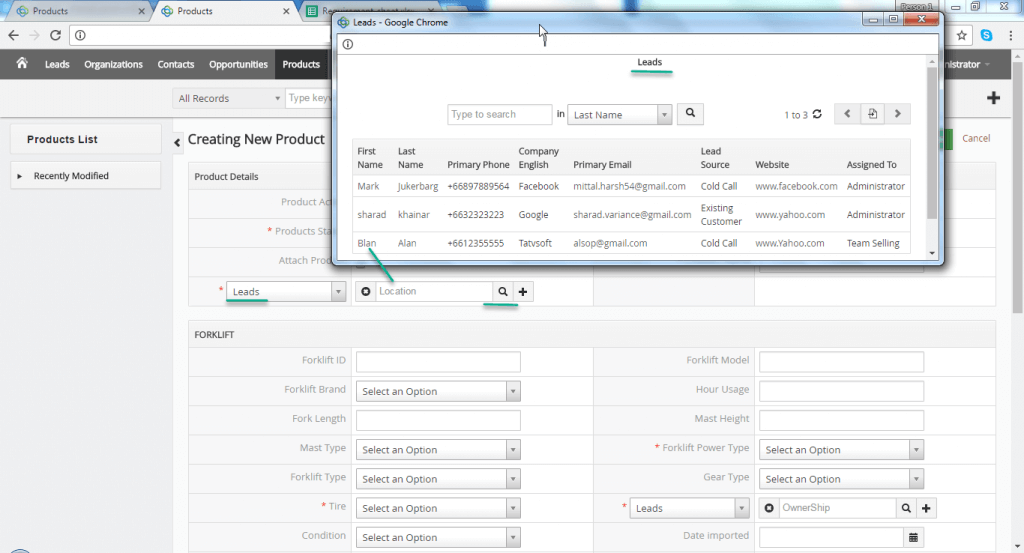Open the Opportunities menu item
1024x553 pixels.
[x=238, y=64]
